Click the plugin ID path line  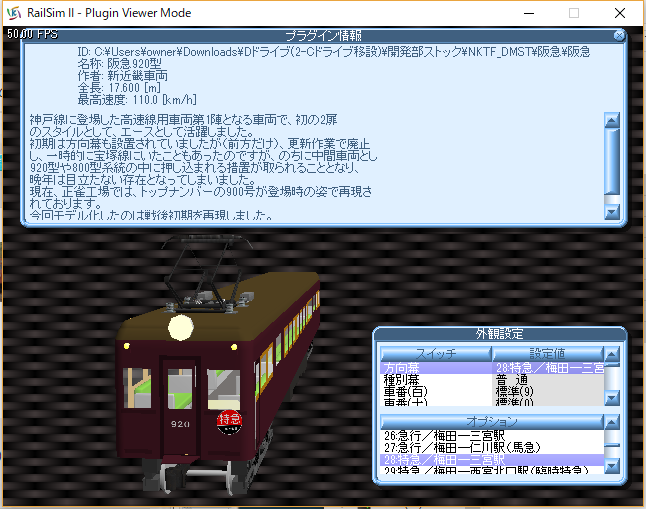pos(334,52)
